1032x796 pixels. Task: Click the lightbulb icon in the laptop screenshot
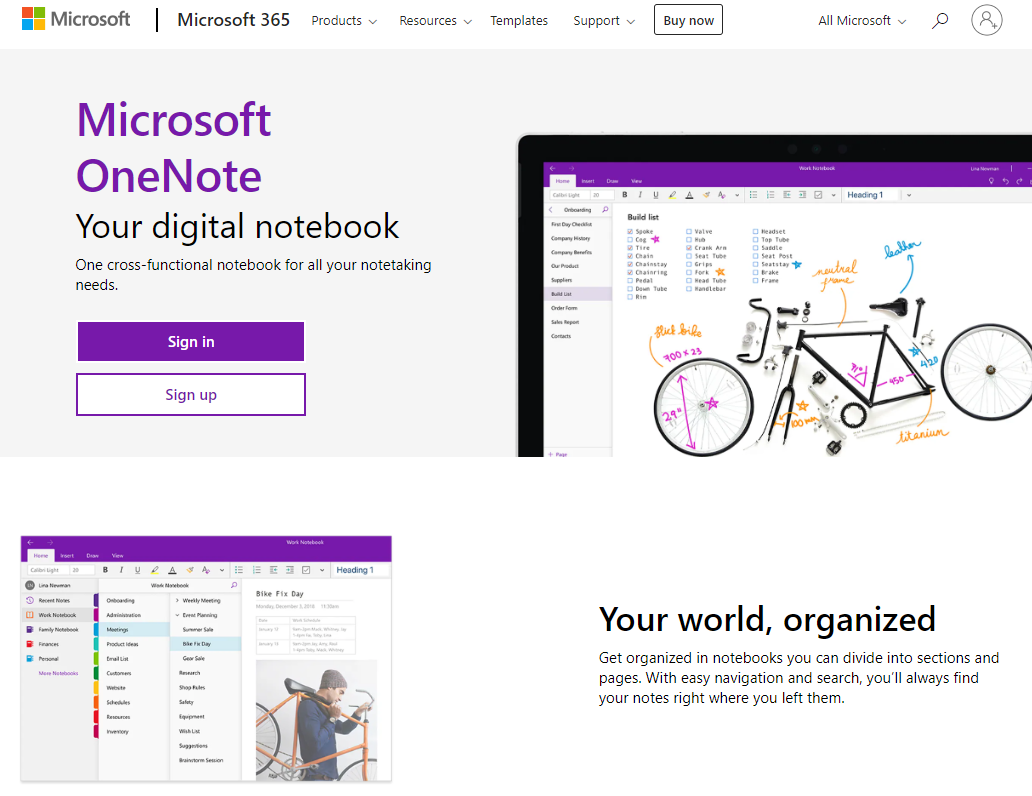click(991, 181)
